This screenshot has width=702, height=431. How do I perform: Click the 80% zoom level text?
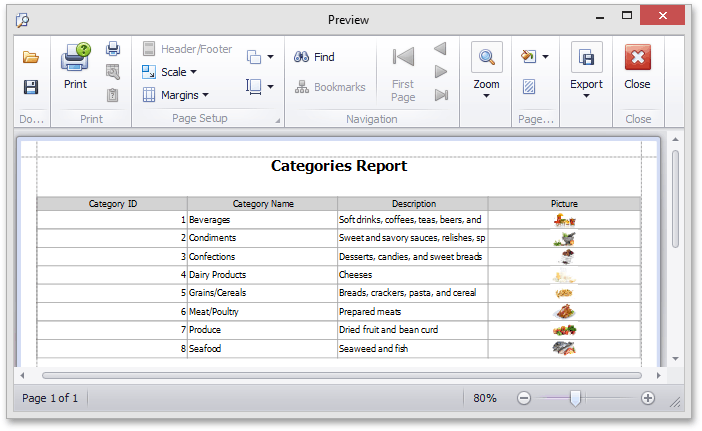click(x=485, y=398)
